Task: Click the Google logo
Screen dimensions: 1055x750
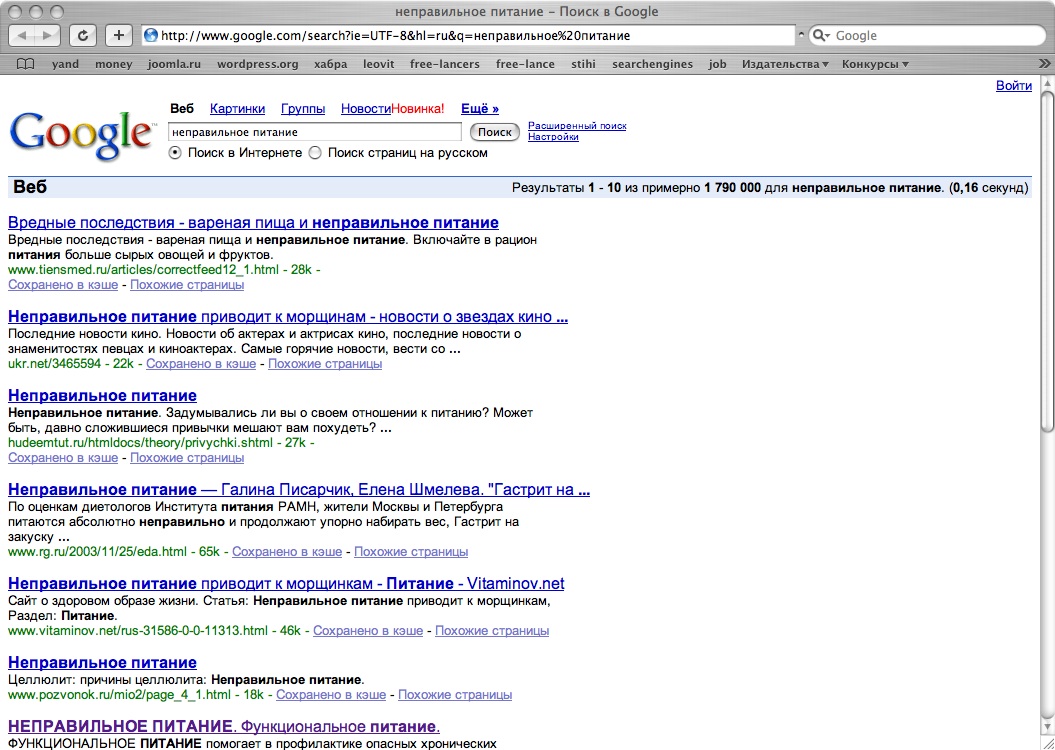Action: pyautogui.click(x=81, y=135)
